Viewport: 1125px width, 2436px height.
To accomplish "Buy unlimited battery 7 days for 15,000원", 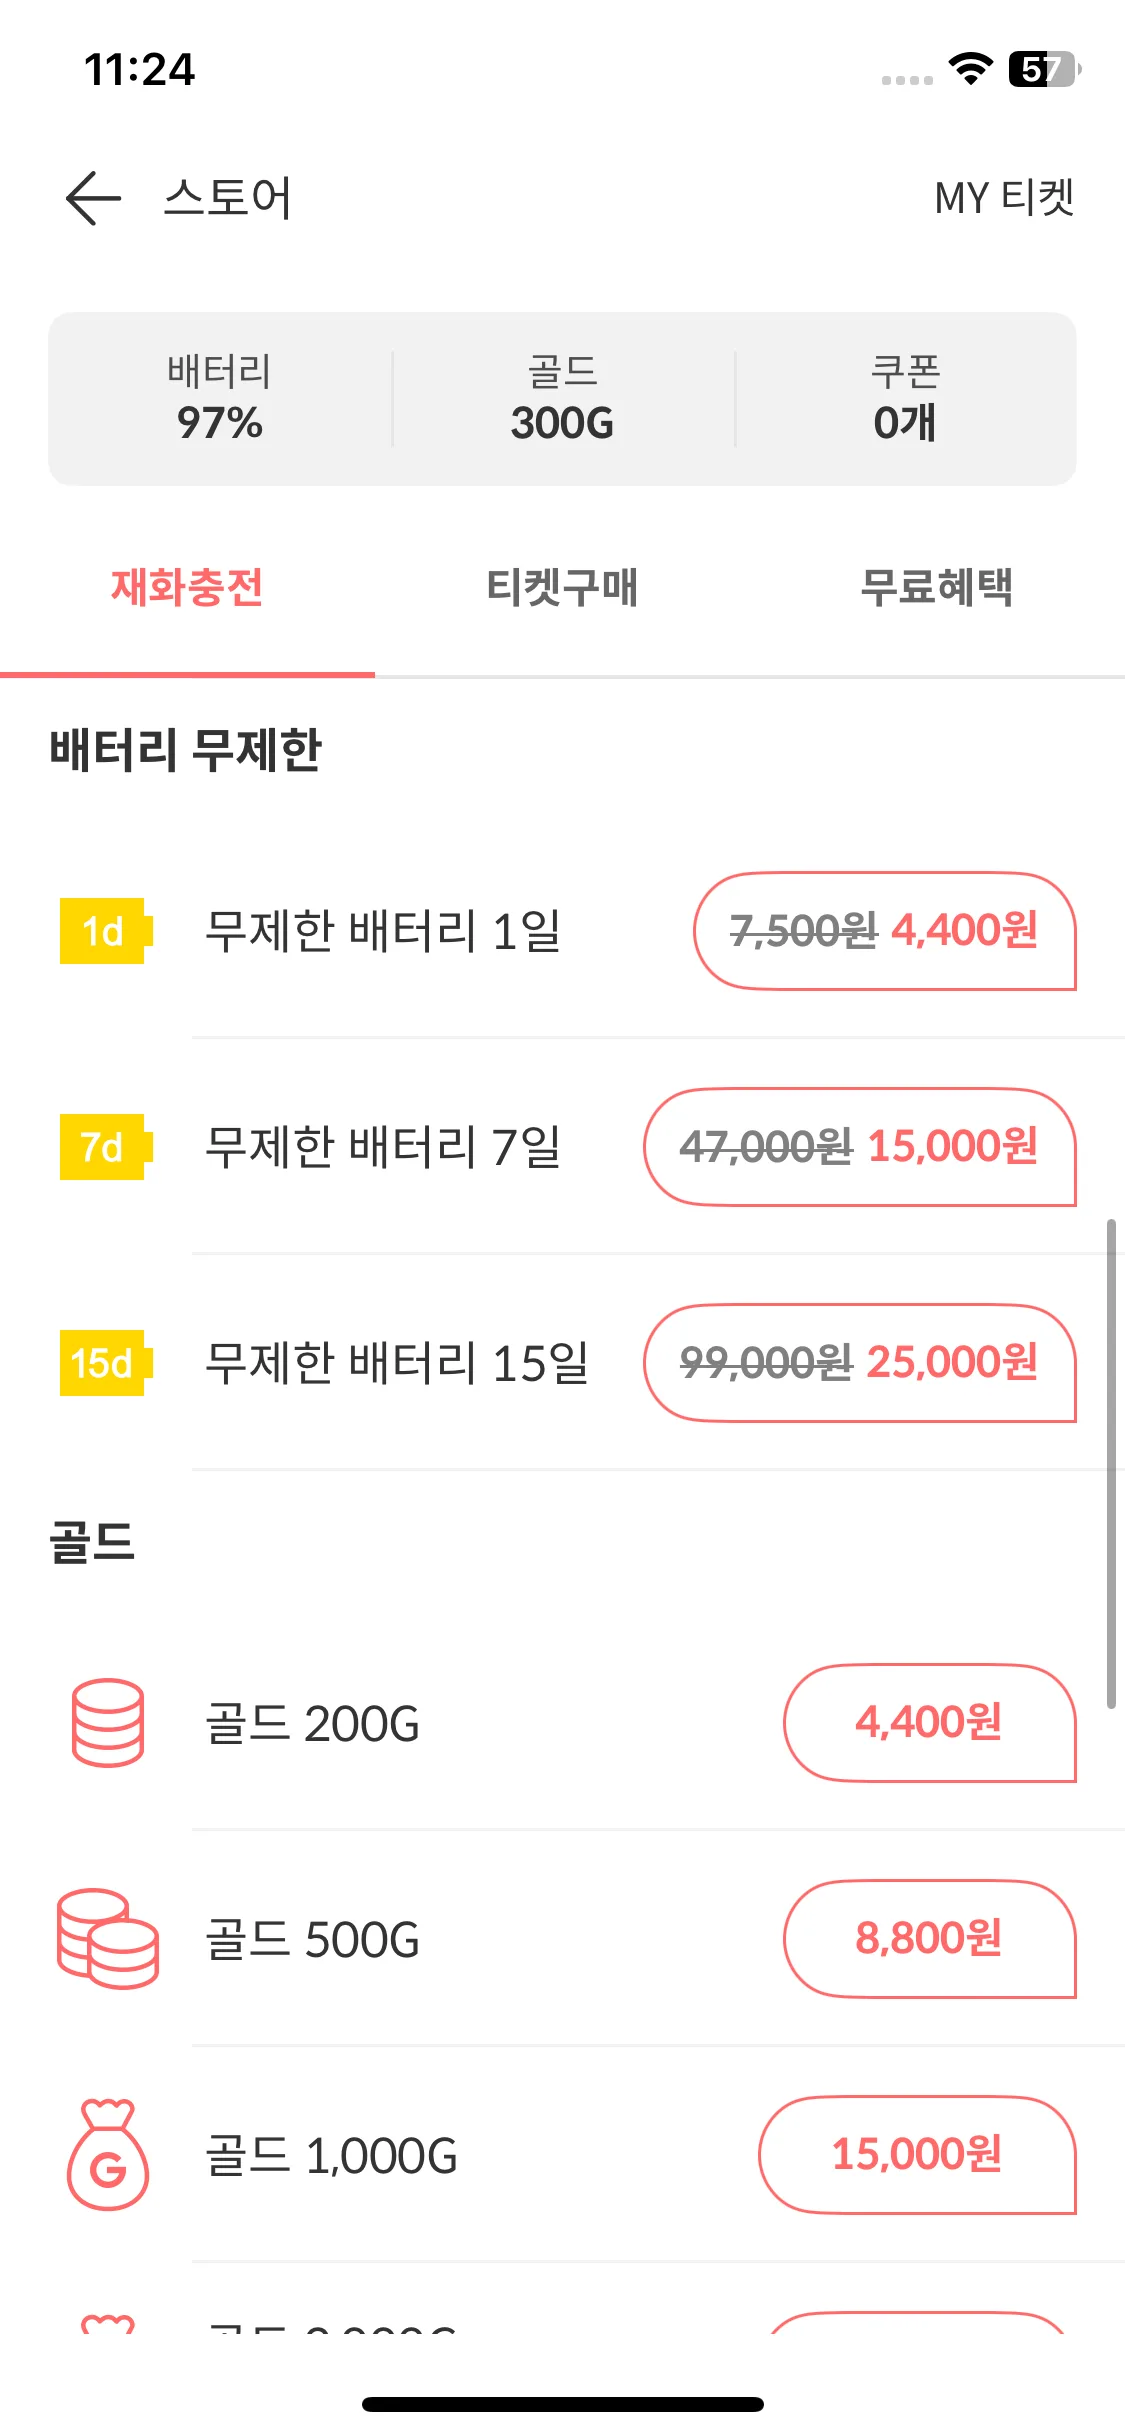I will tap(860, 1147).
